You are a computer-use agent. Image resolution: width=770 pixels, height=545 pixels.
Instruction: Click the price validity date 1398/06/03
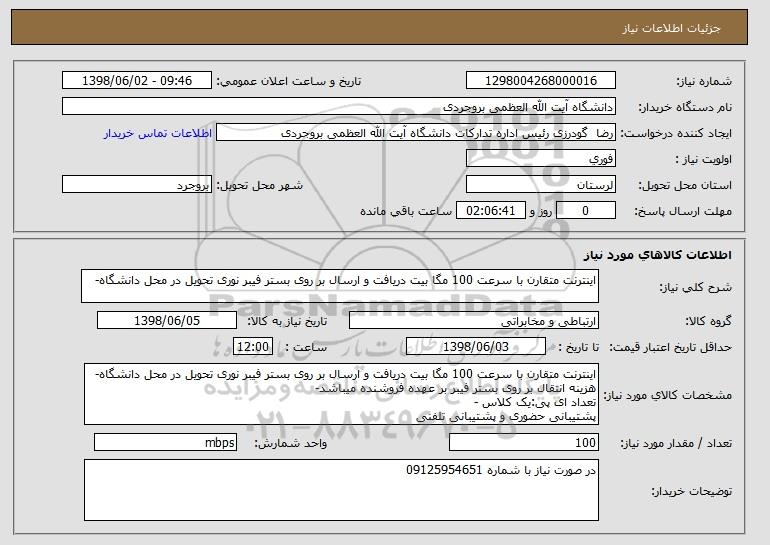[476, 347]
